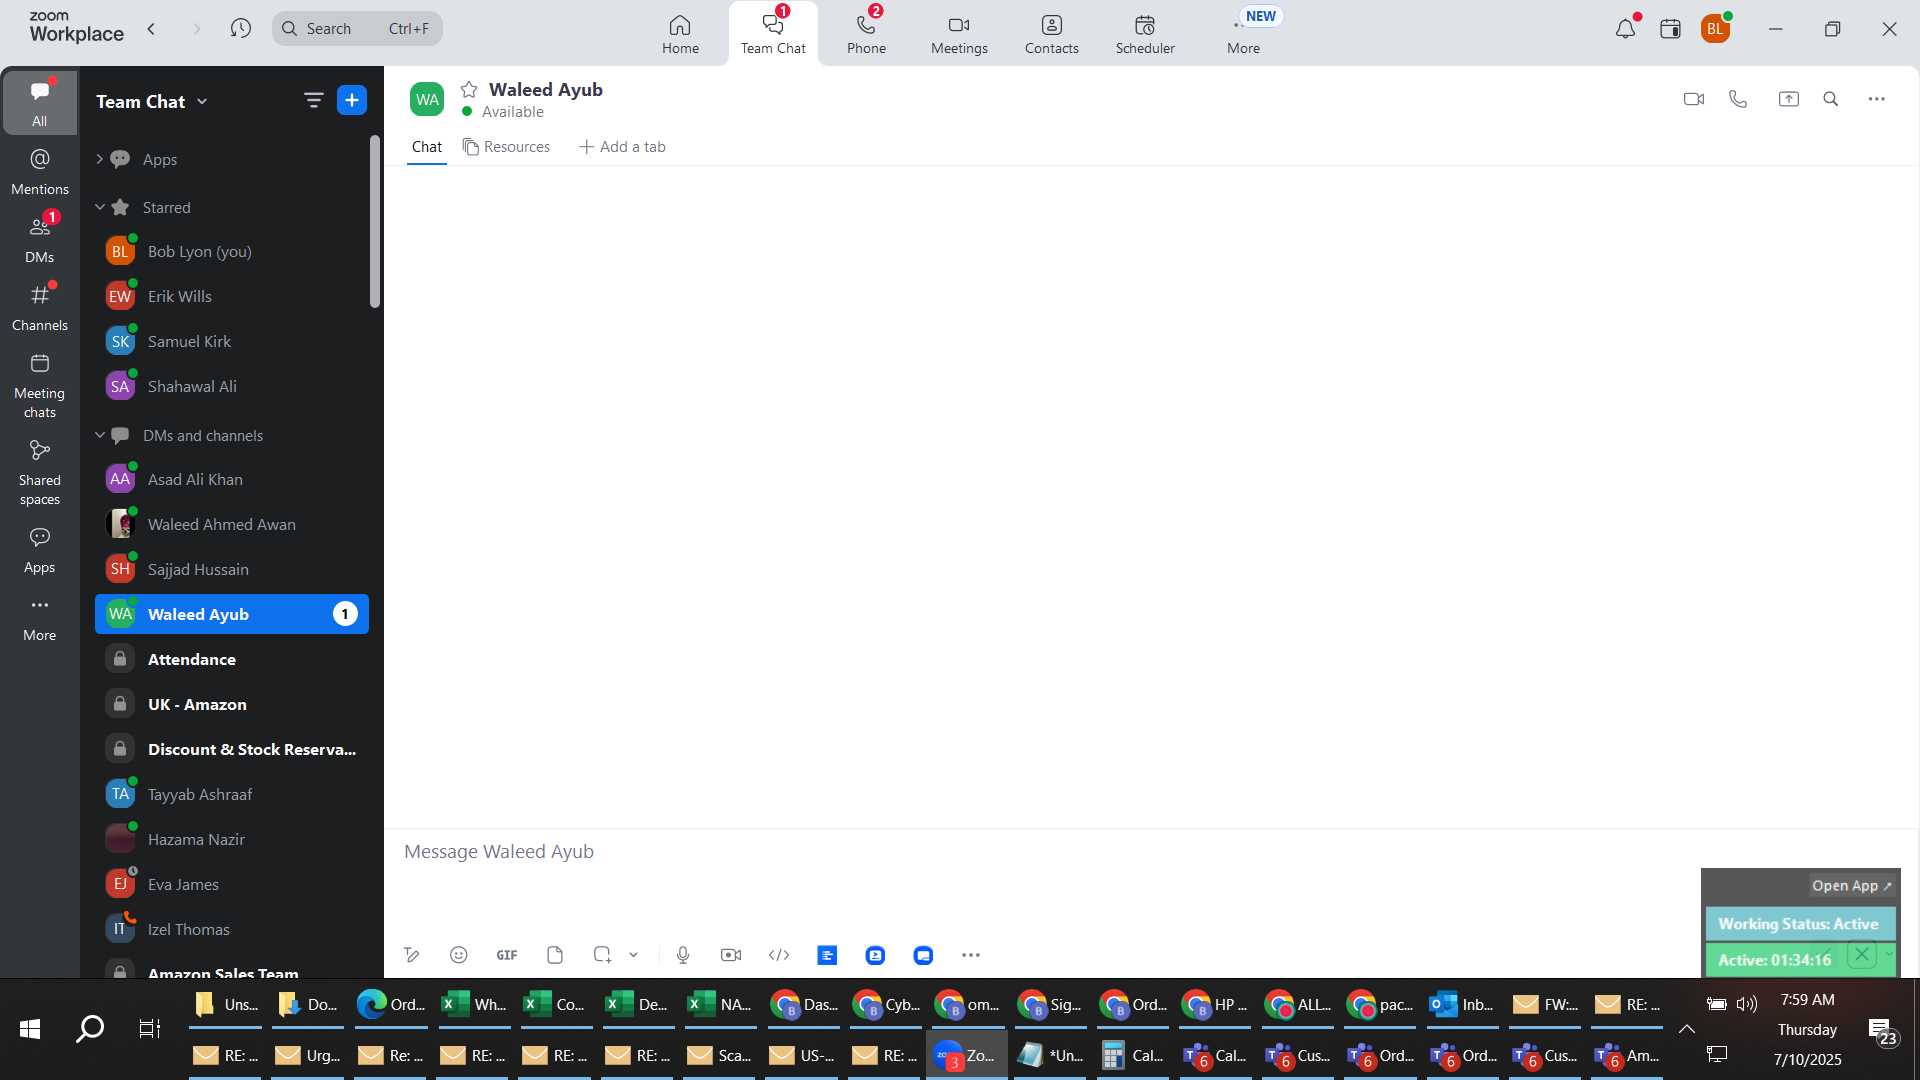Viewport: 1920px width, 1080px height.
Task: Go back with the navigation arrow
Action: tap(151, 28)
